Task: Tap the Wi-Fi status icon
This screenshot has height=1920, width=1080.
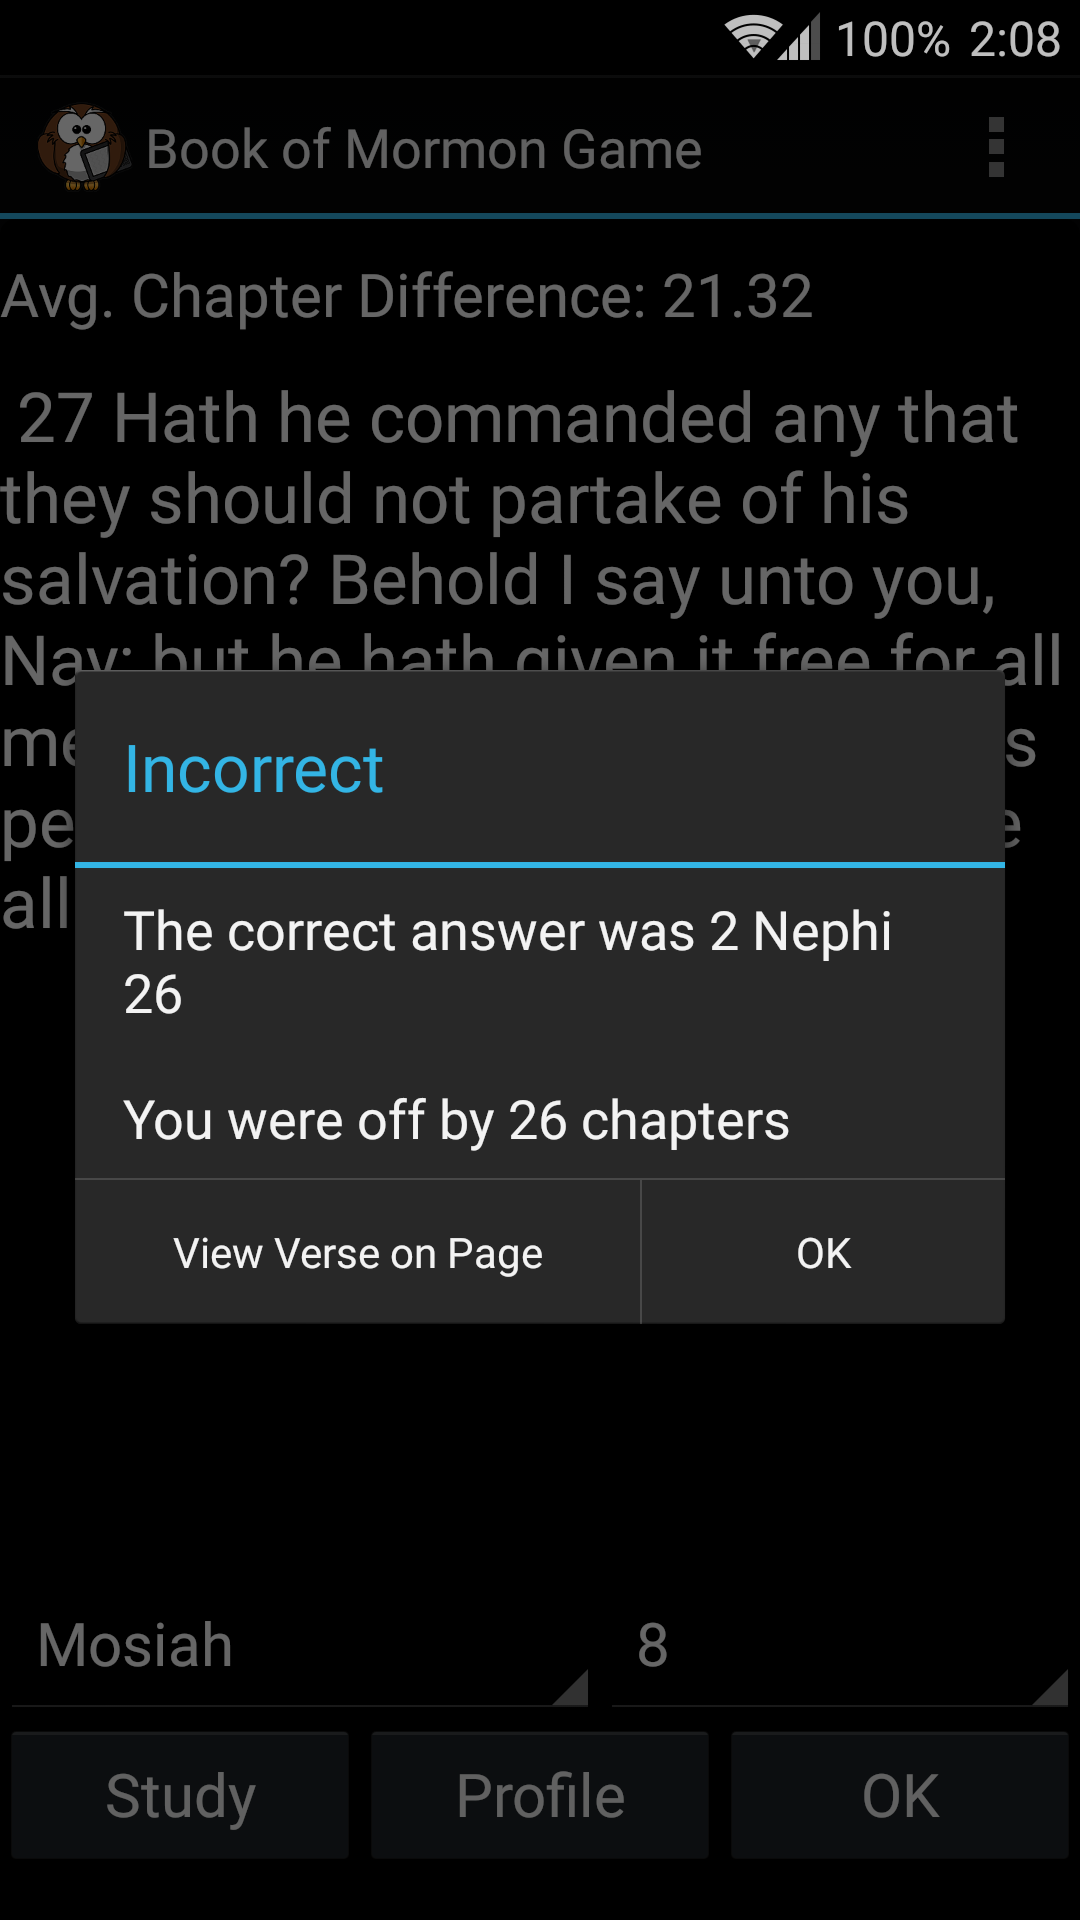Action: (x=752, y=38)
